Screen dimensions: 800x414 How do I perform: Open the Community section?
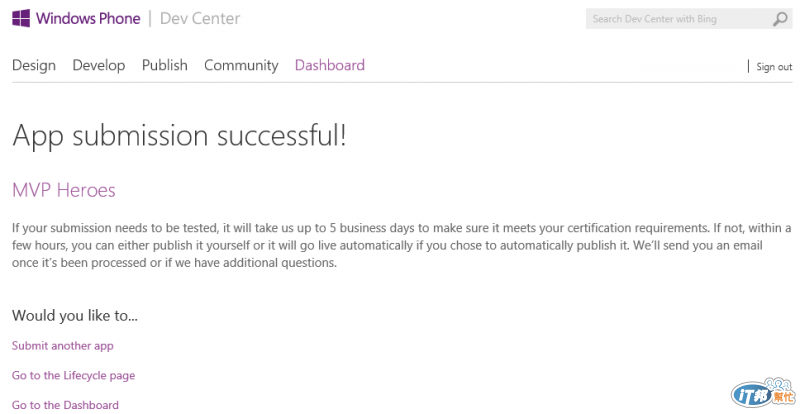click(241, 65)
